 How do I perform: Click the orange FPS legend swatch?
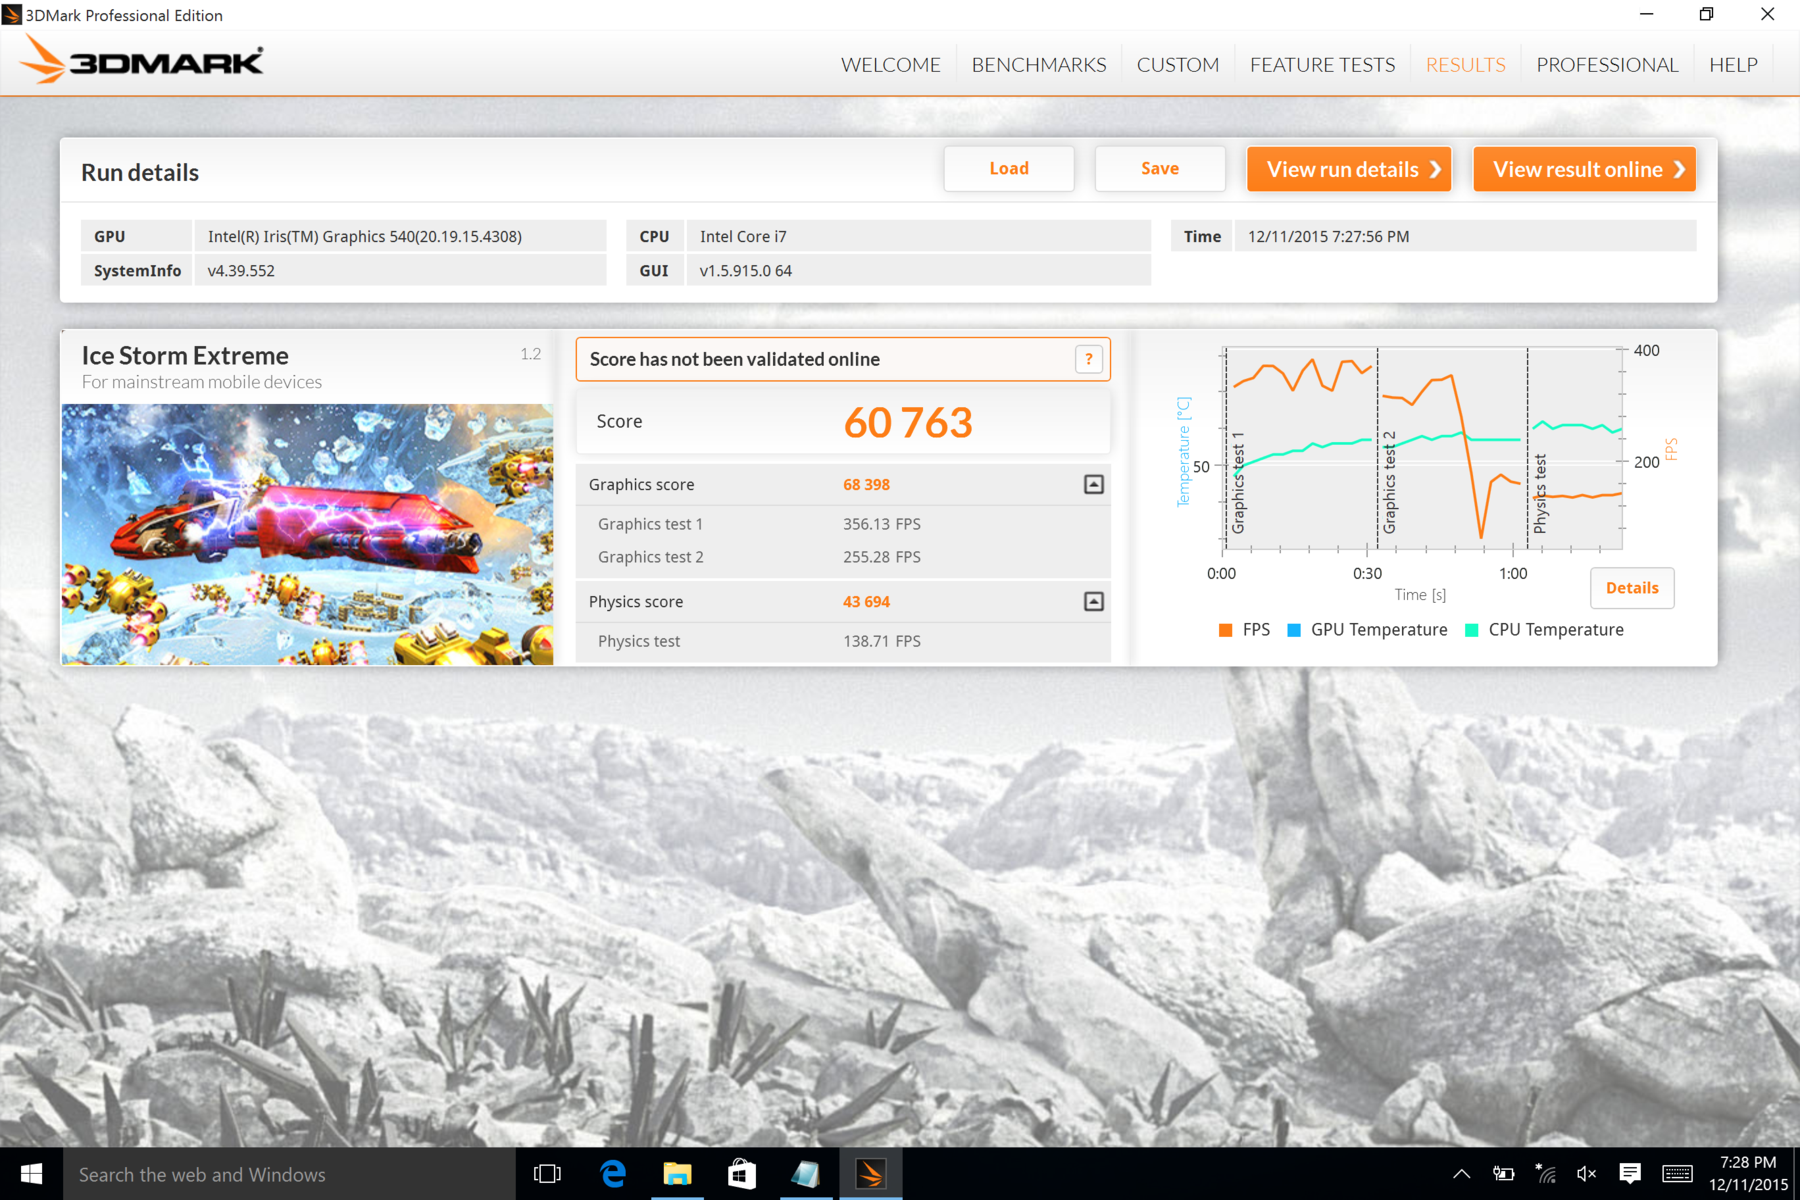1225,630
